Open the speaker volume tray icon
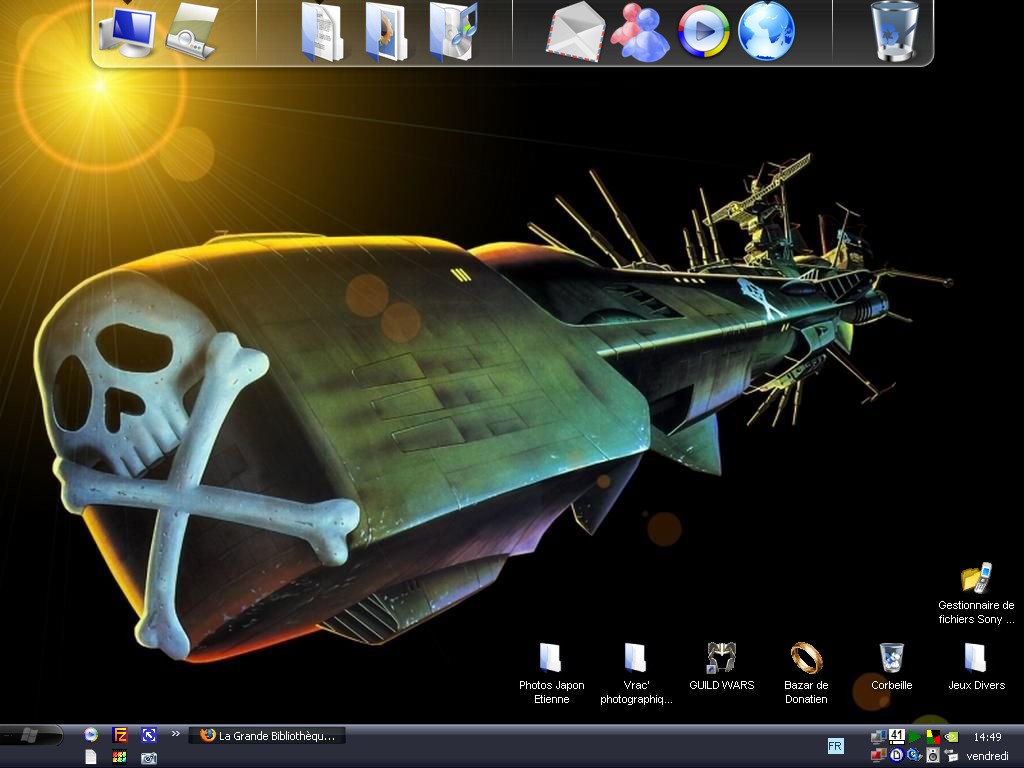The height and width of the screenshot is (768, 1024). point(933,756)
